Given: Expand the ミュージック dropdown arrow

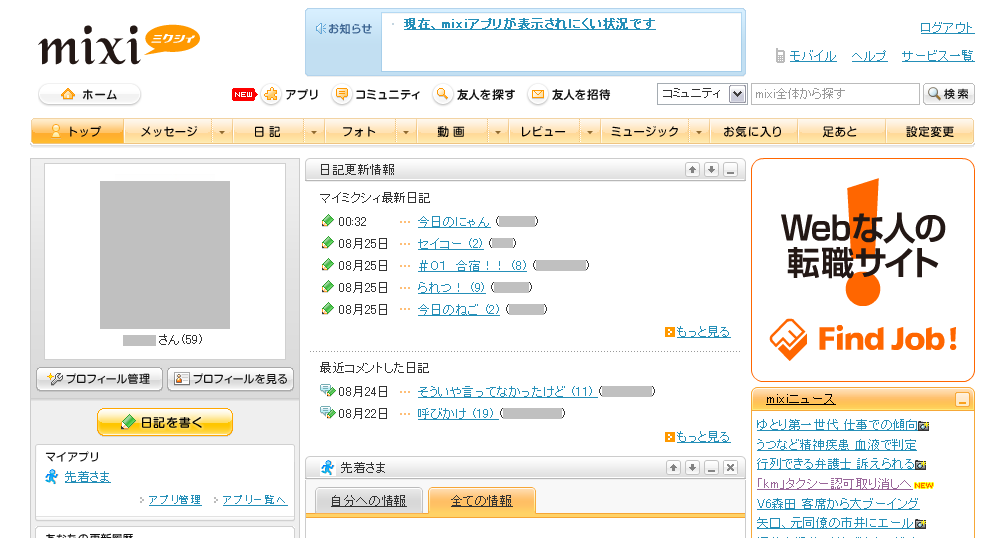Looking at the screenshot, I should (699, 132).
